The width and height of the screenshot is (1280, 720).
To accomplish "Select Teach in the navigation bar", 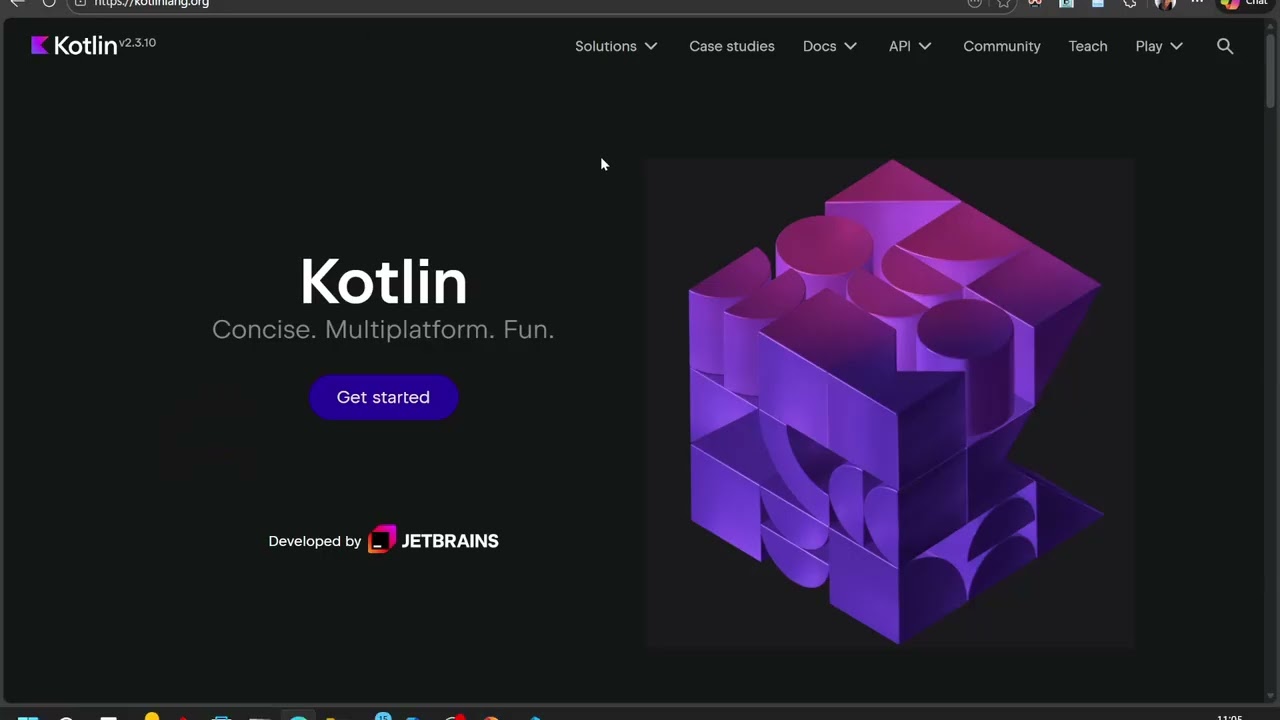I will (1088, 46).
